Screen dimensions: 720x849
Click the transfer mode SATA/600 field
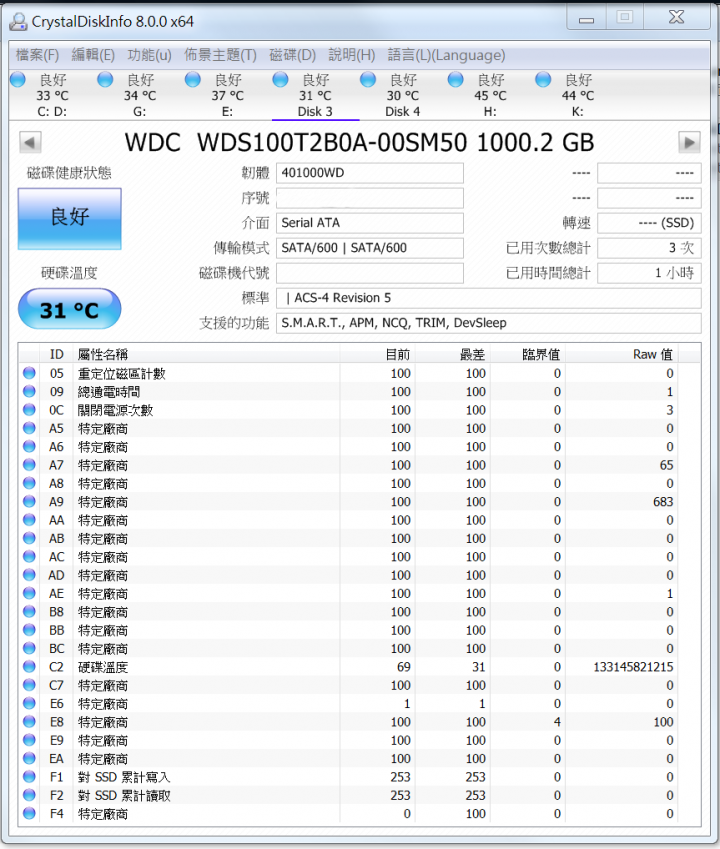coord(370,248)
